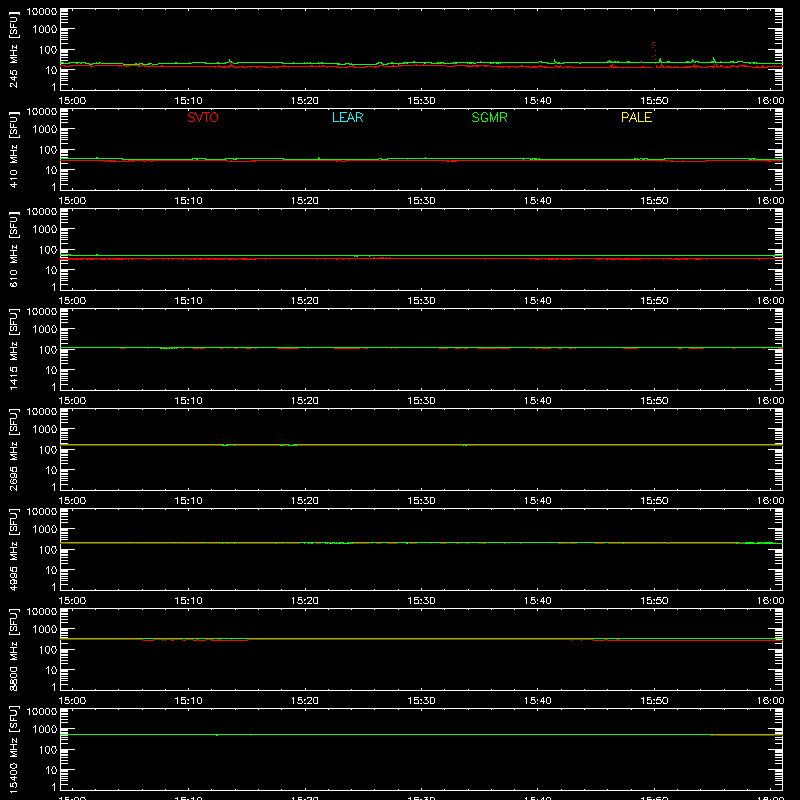Click the 10 tick of the 1415 MHz plot

51,370
